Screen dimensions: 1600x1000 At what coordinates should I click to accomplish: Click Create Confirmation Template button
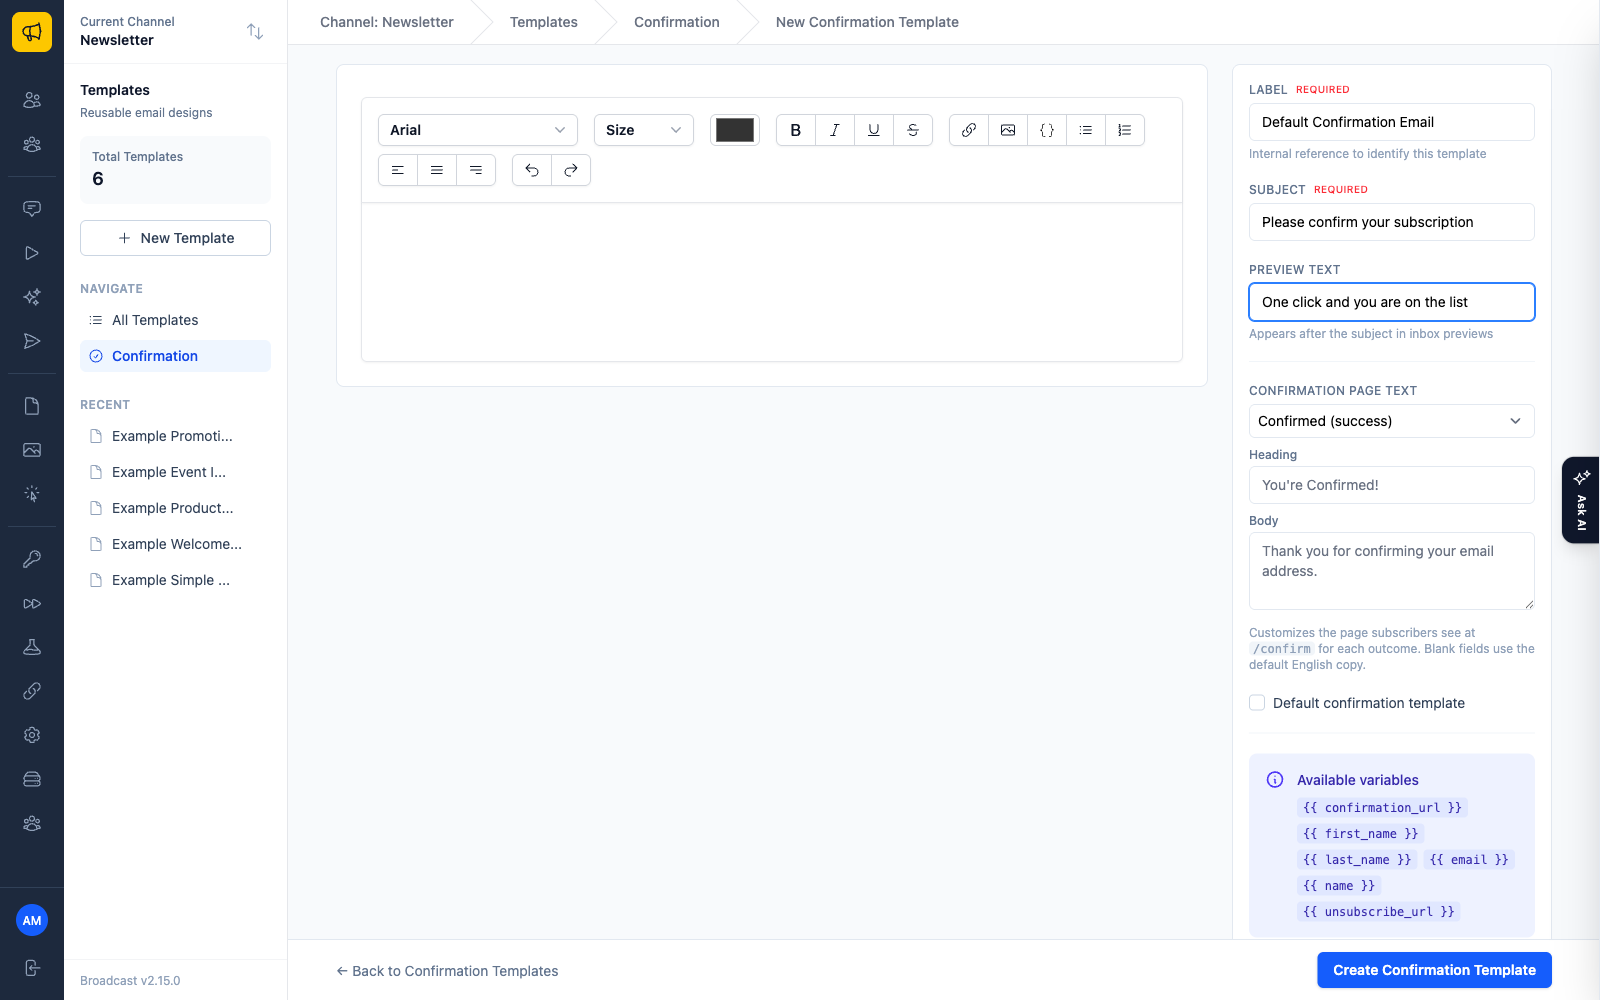pyautogui.click(x=1434, y=970)
